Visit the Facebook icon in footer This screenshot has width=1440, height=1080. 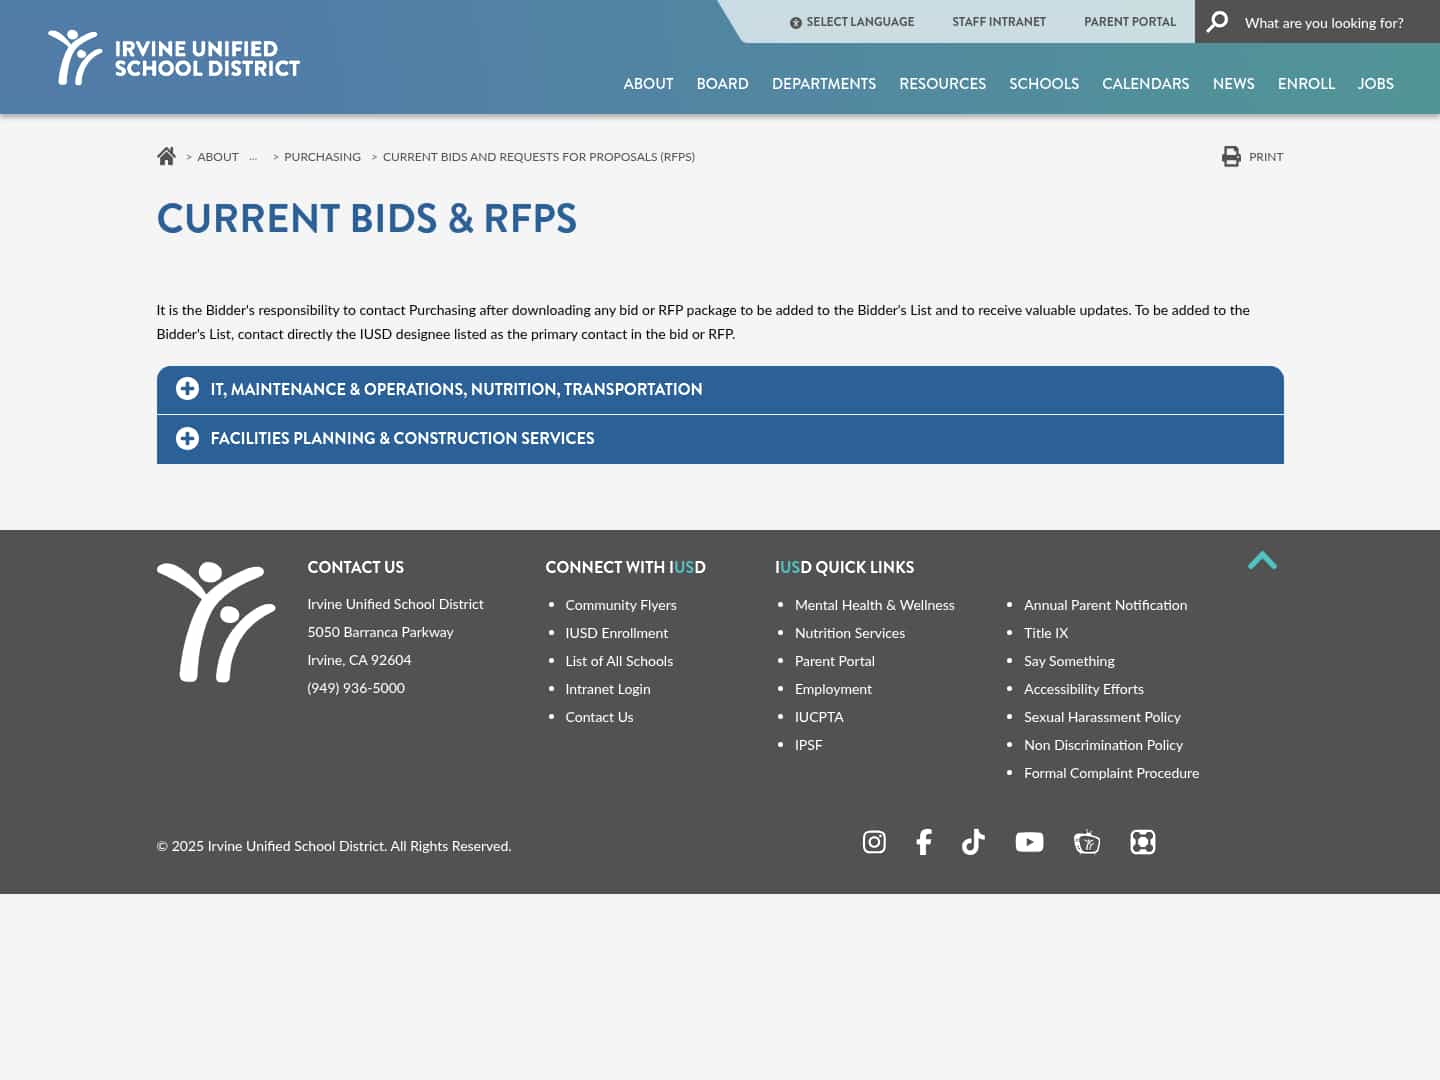[923, 842]
